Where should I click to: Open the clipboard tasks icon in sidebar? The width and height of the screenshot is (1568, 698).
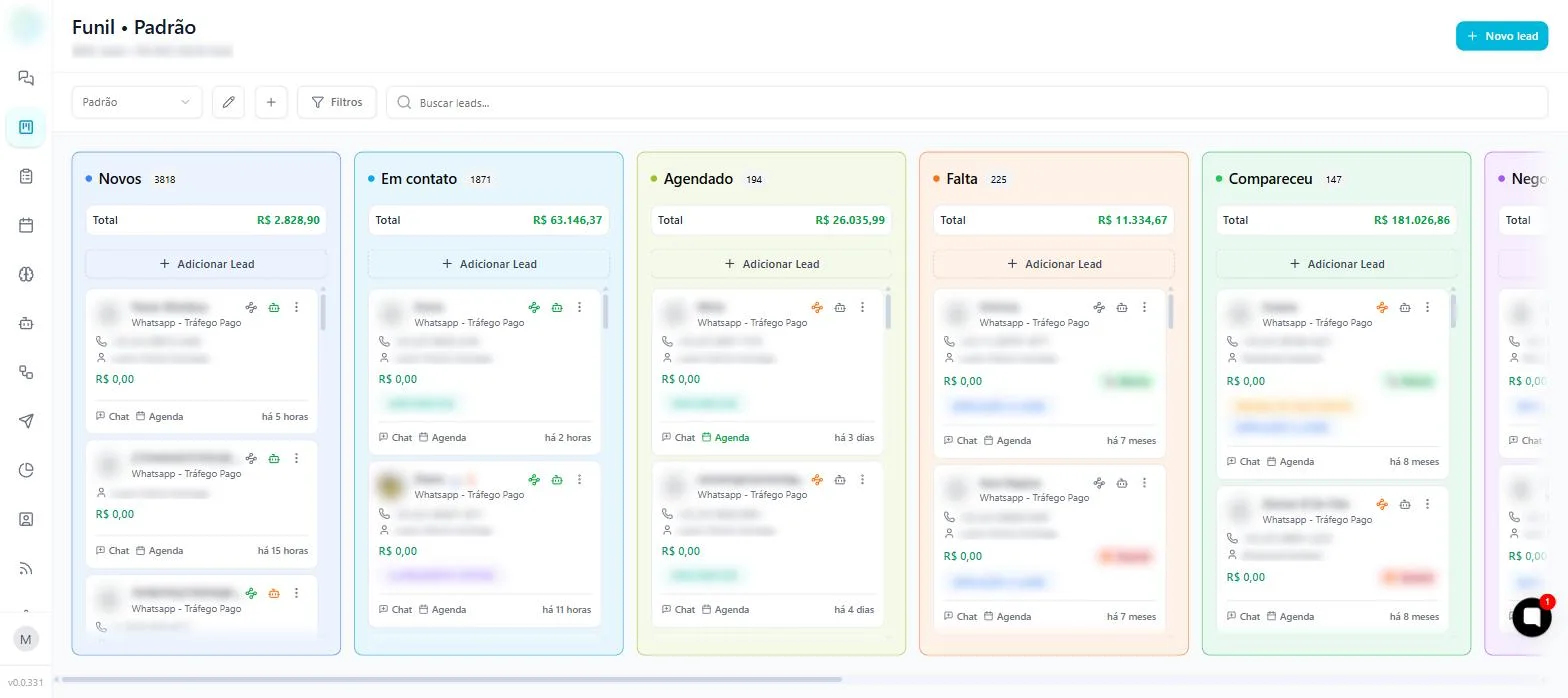coord(26,176)
